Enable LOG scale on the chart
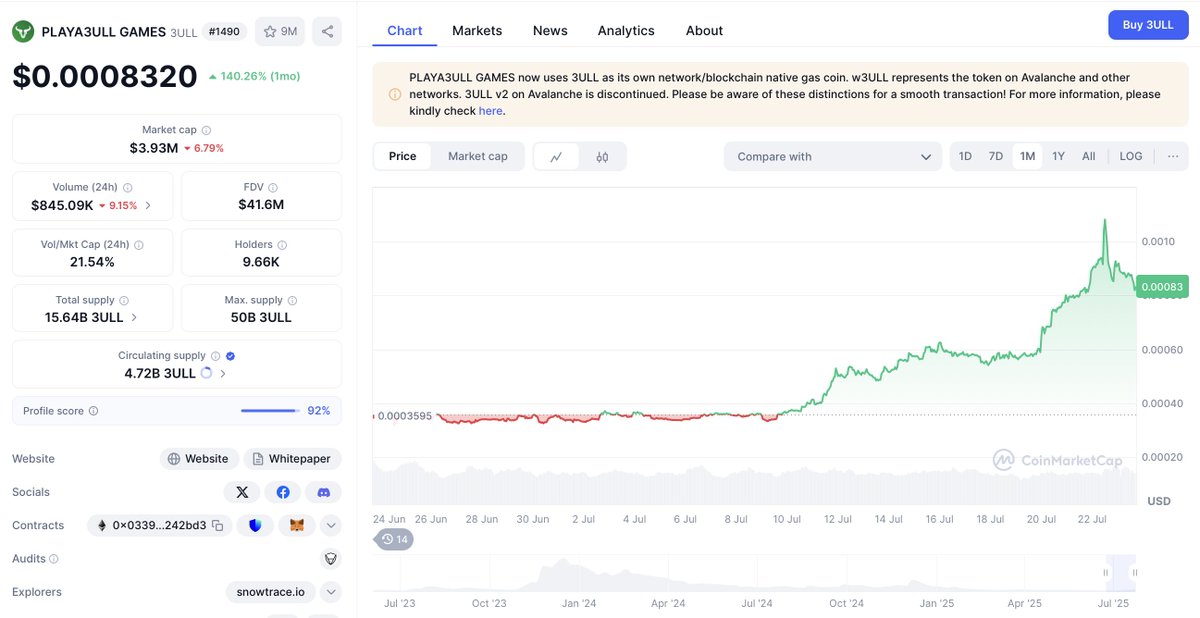The image size is (1200, 618). click(x=1130, y=156)
